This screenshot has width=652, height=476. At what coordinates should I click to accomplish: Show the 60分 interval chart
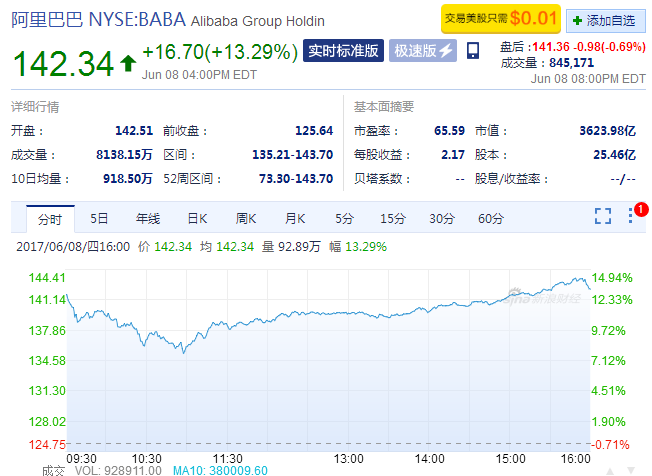pyautogui.click(x=491, y=219)
